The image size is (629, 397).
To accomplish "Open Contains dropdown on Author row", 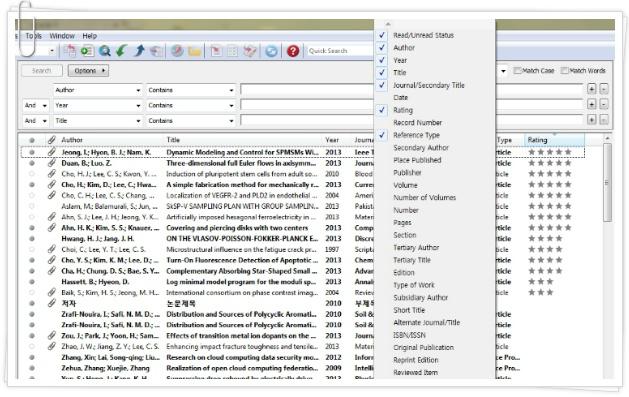I will point(231,90).
